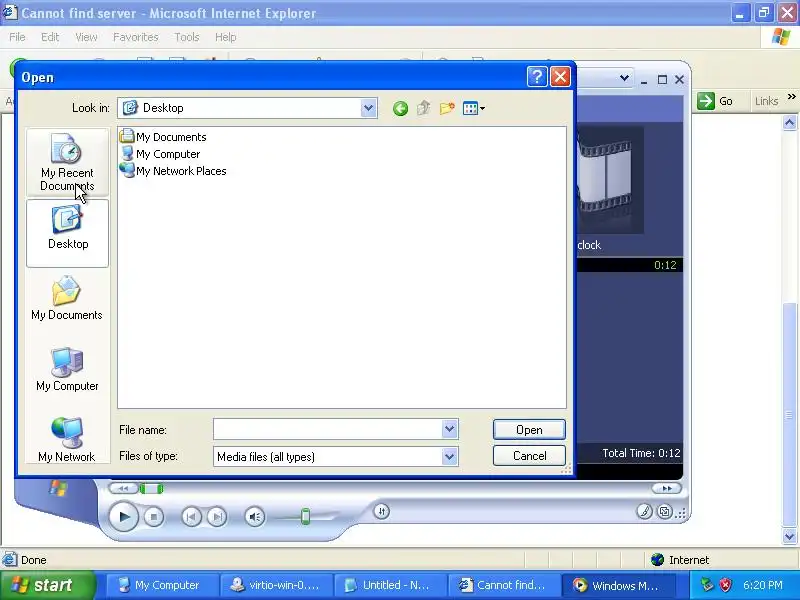Switch to virtio-win taskbar button

pos(276,585)
